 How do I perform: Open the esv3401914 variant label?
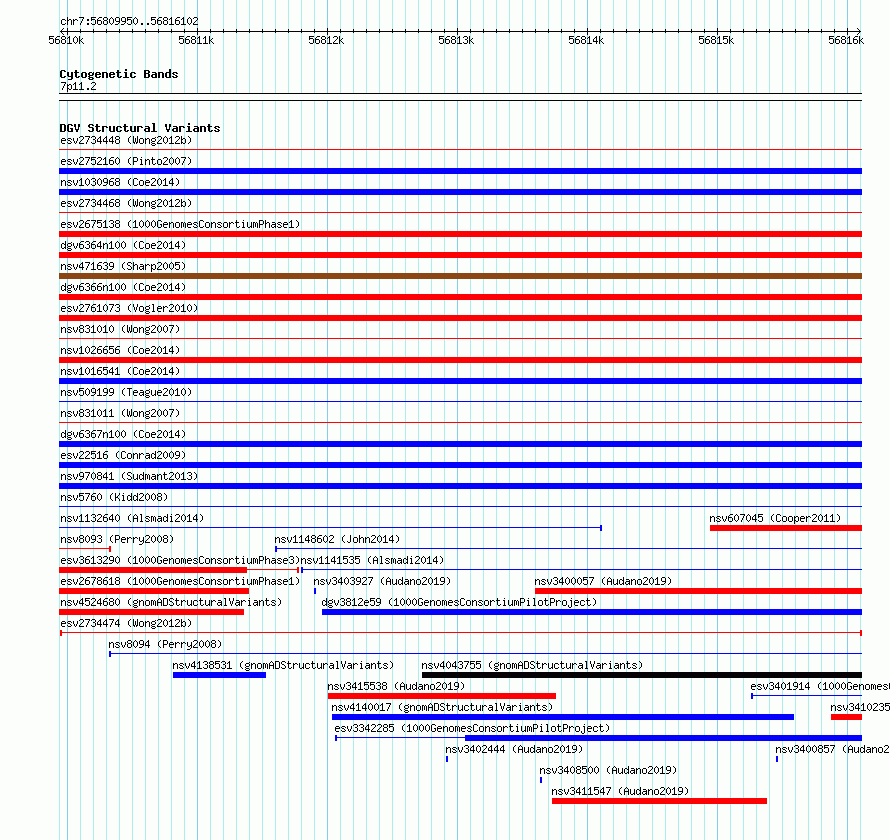coord(820,686)
